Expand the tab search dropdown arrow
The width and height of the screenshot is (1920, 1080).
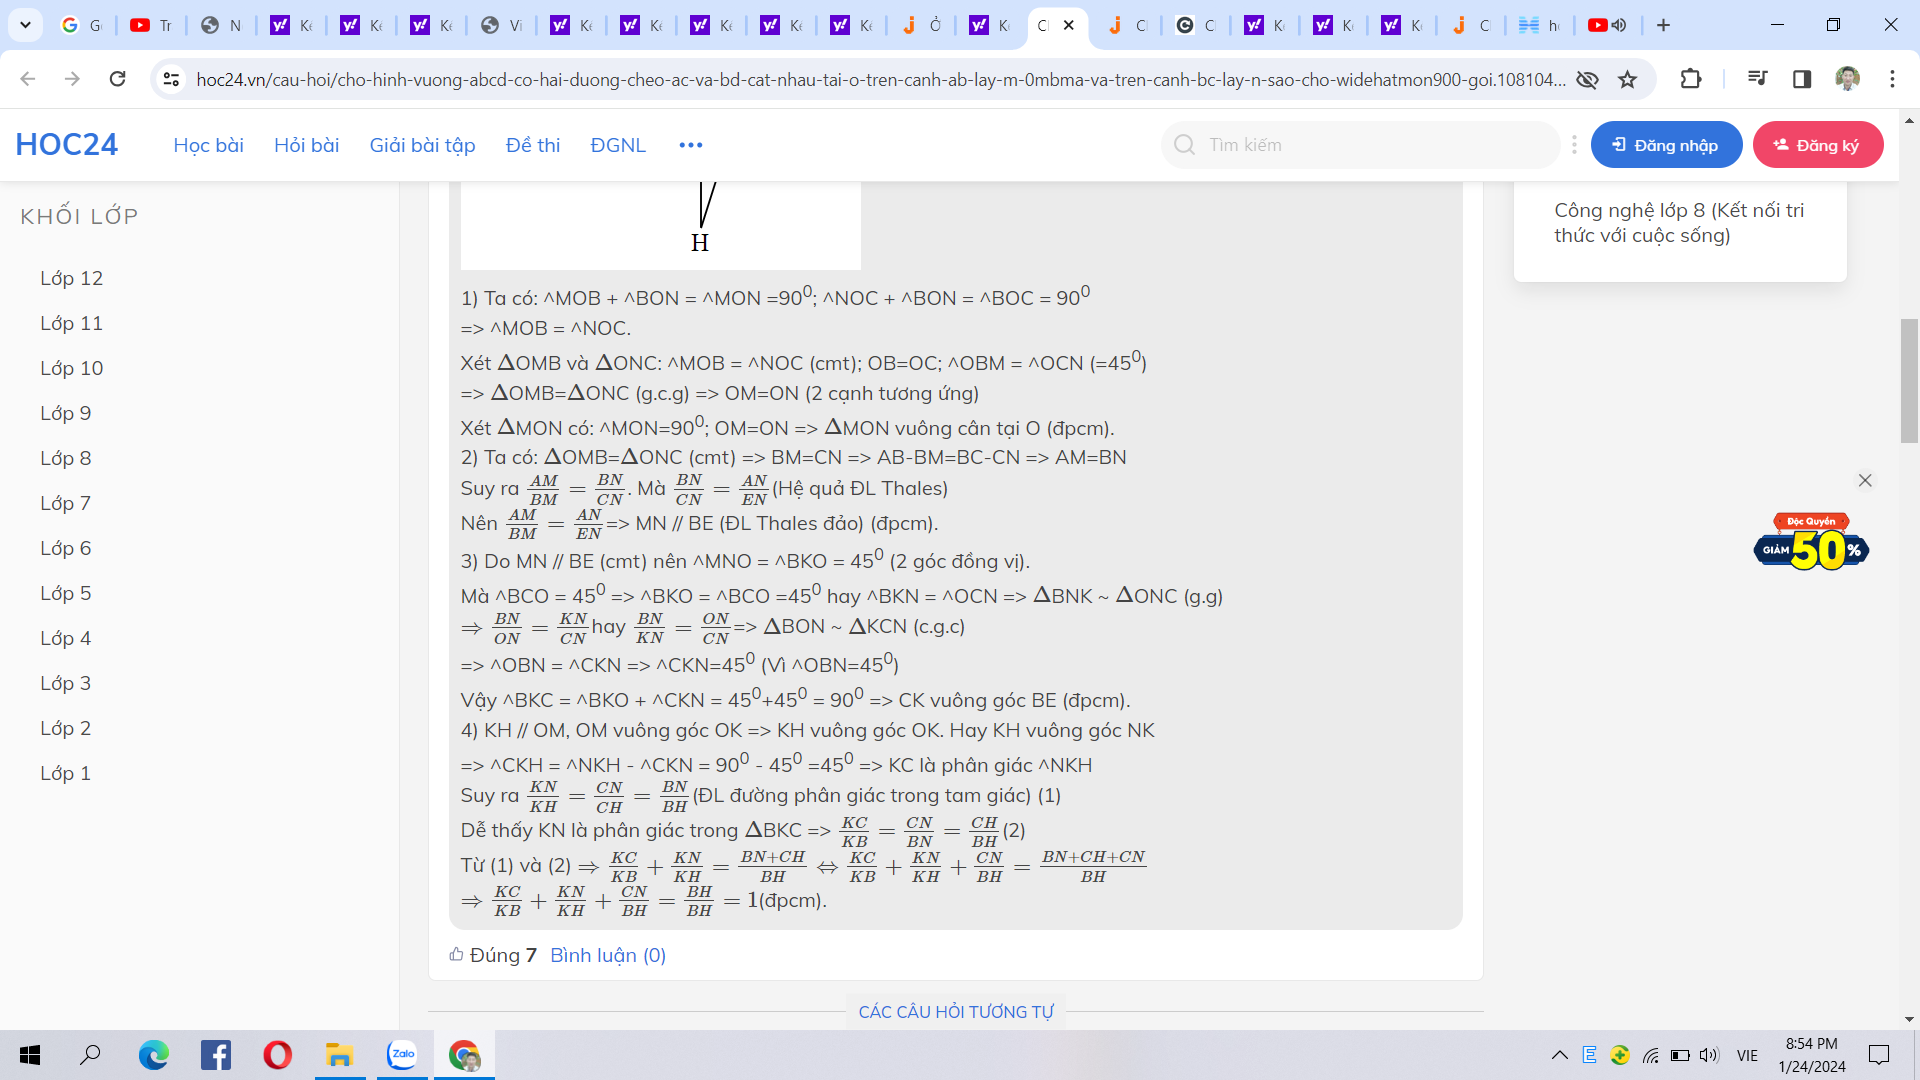(26, 25)
